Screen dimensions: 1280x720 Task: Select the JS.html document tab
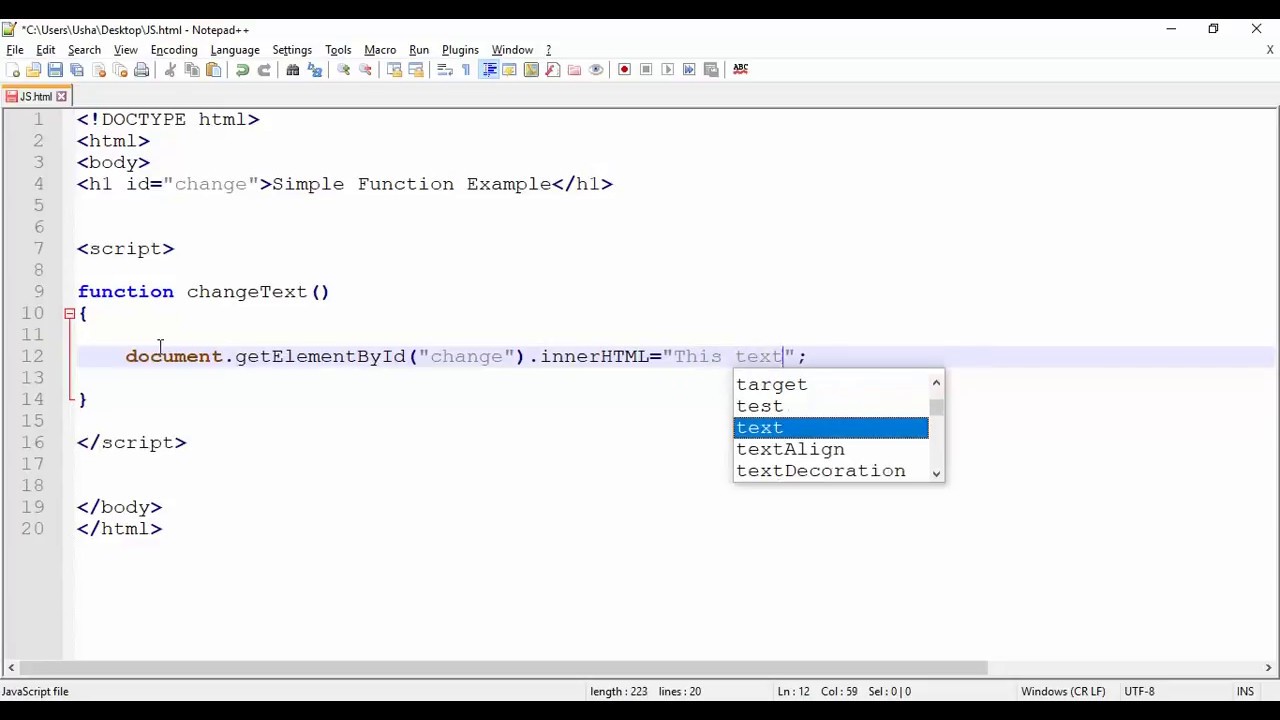pos(35,97)
